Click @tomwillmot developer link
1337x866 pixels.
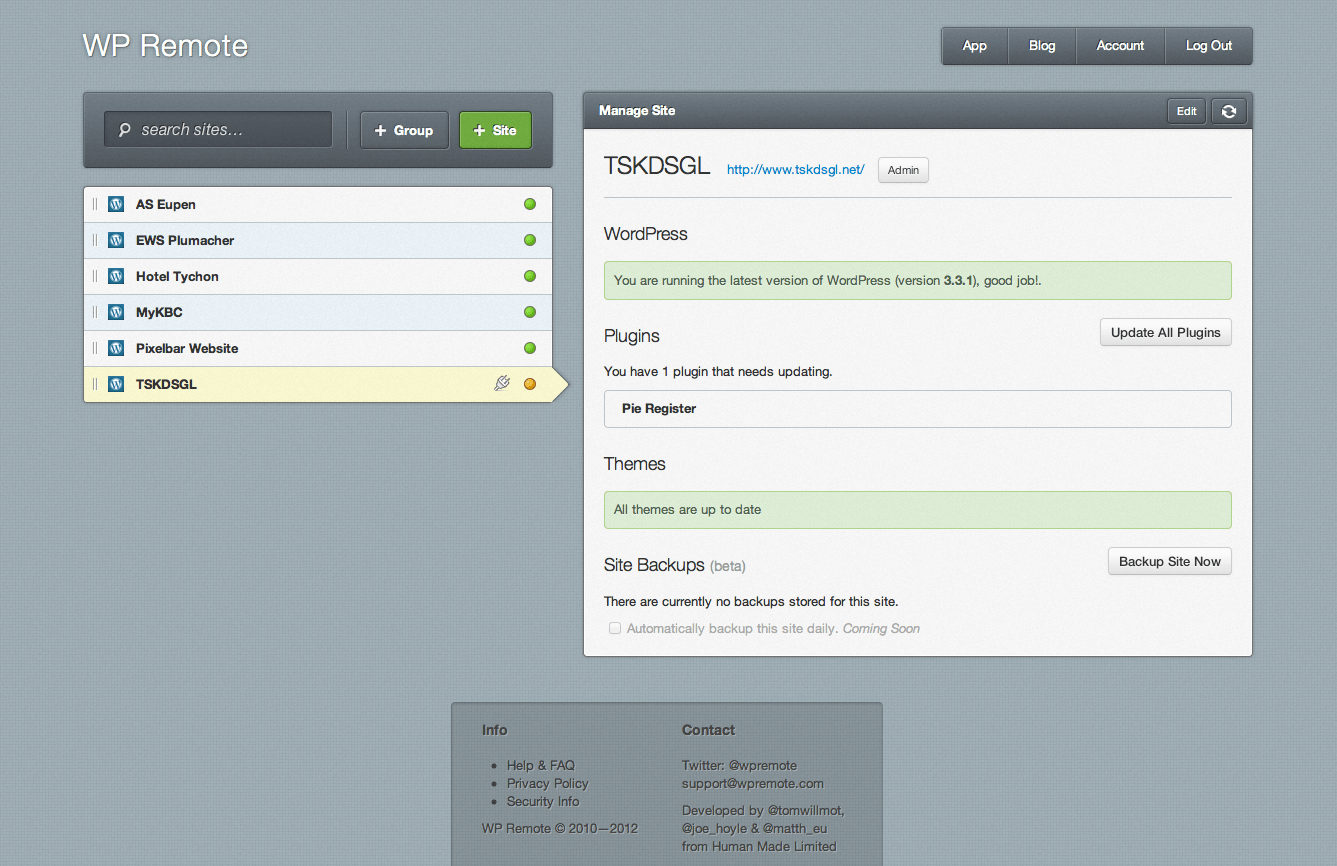coord(805,810)
